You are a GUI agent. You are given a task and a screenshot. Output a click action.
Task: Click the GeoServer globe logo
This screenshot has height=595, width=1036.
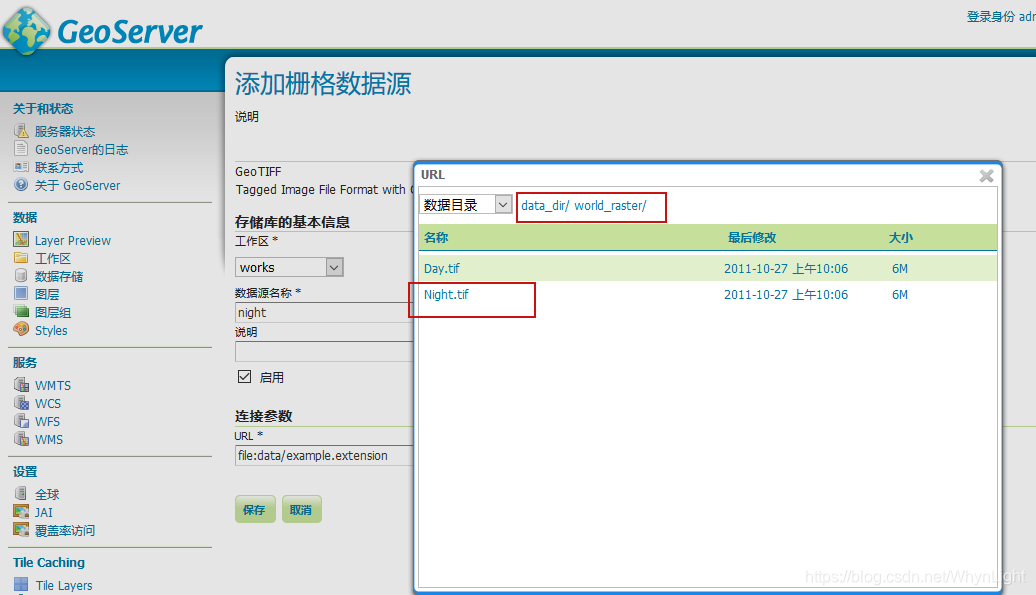pos(26,30)
